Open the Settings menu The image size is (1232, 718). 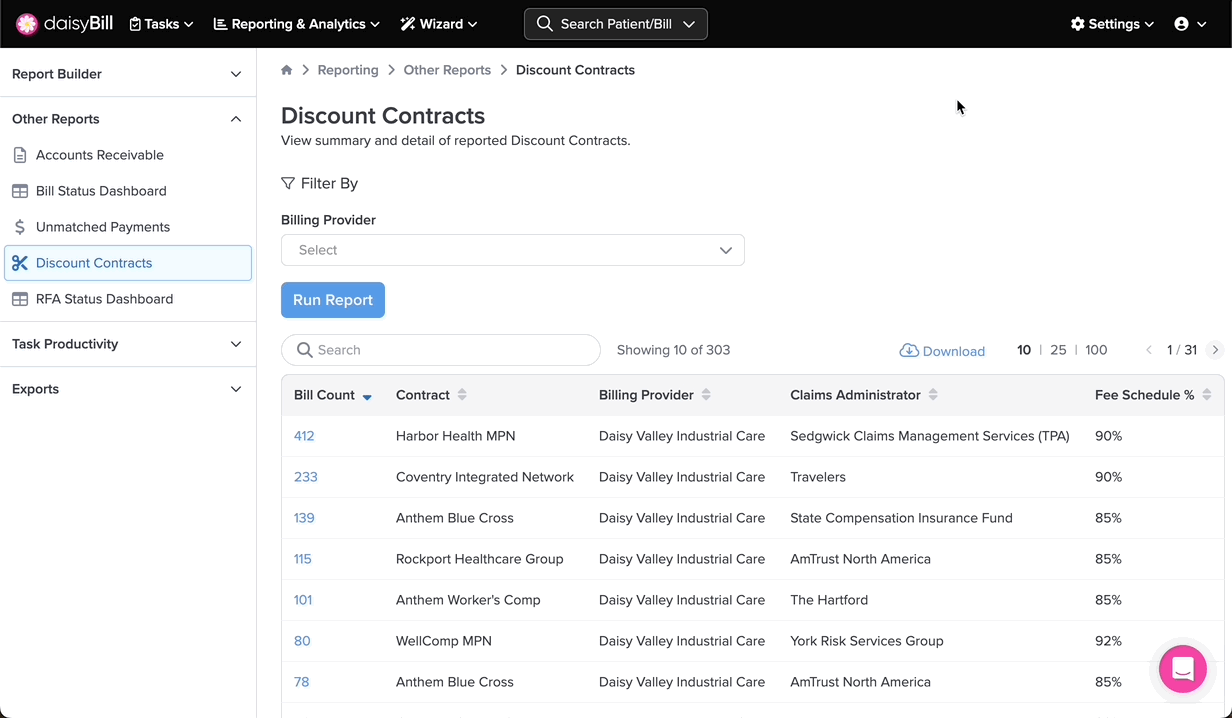coord(1112,24)
